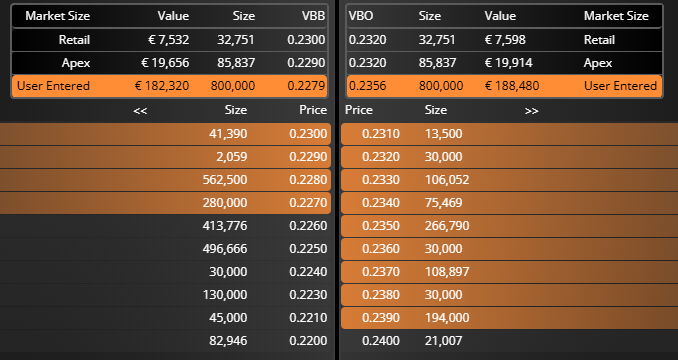Click the Retail bid market size row
This screenshot has width=678, height=360.
click(170, 40)
